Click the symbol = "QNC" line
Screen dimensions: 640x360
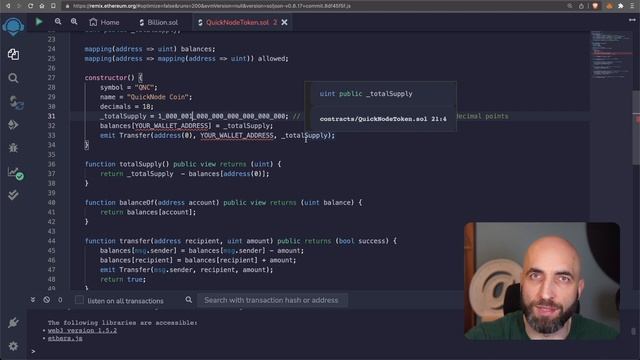tap(129, 87)
